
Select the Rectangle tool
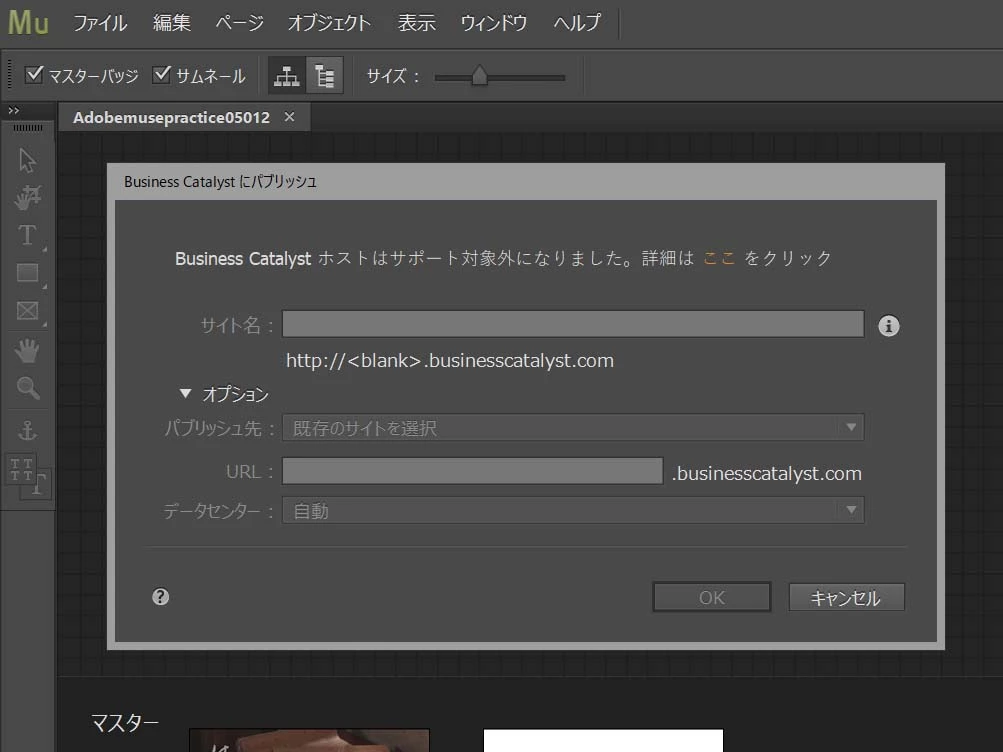click(x=27, y=273)
